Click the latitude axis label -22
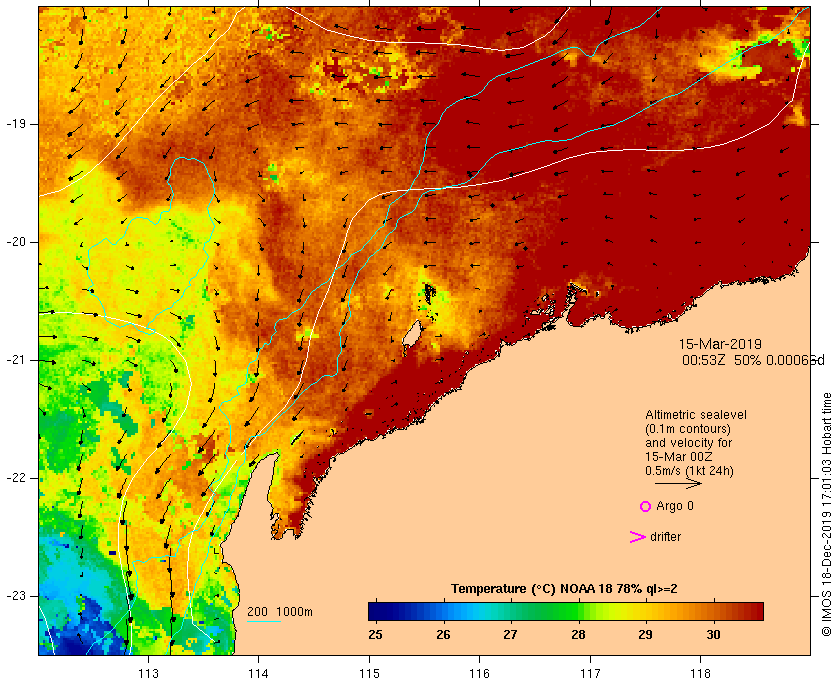The image size is (840, 680). coord(16,478)
